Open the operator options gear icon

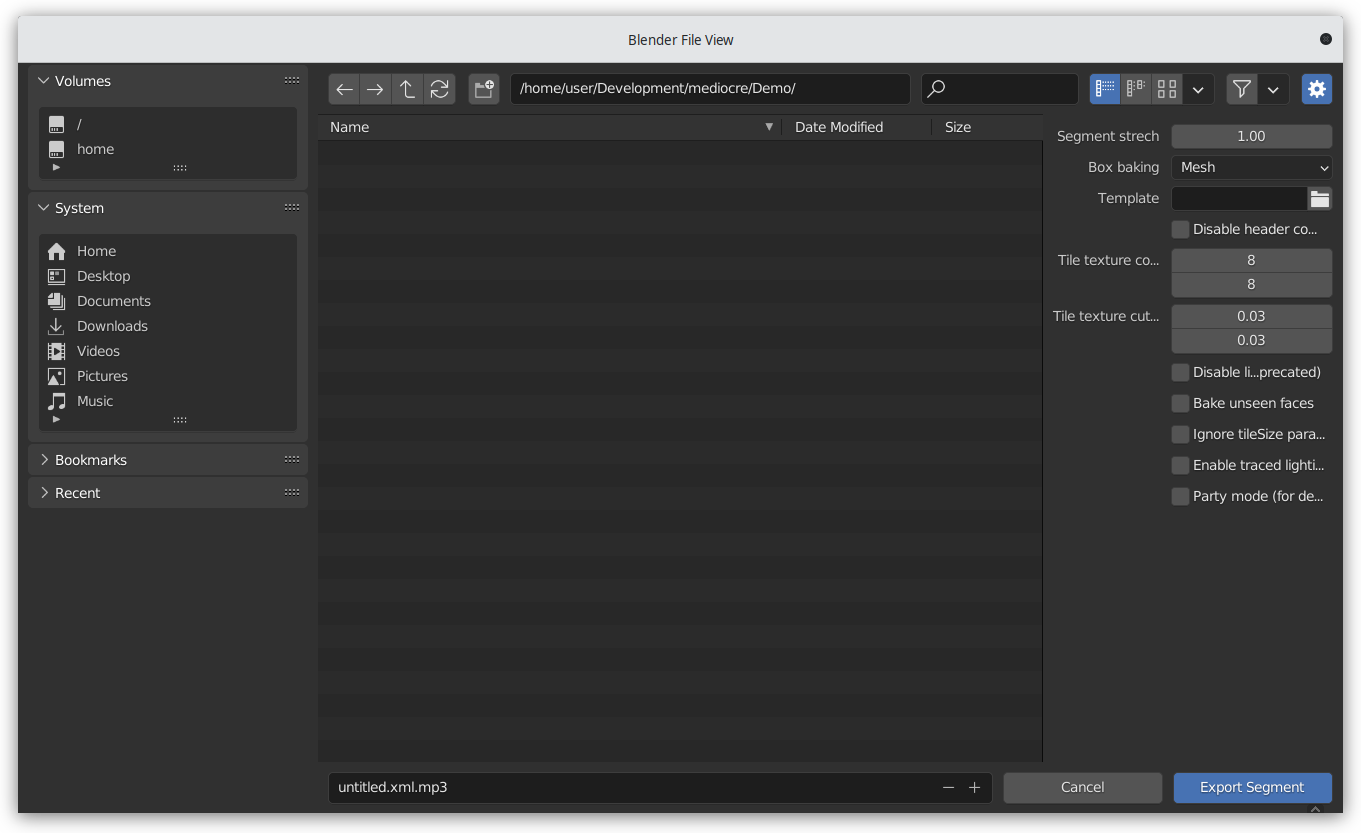[x=1316, y=88]
